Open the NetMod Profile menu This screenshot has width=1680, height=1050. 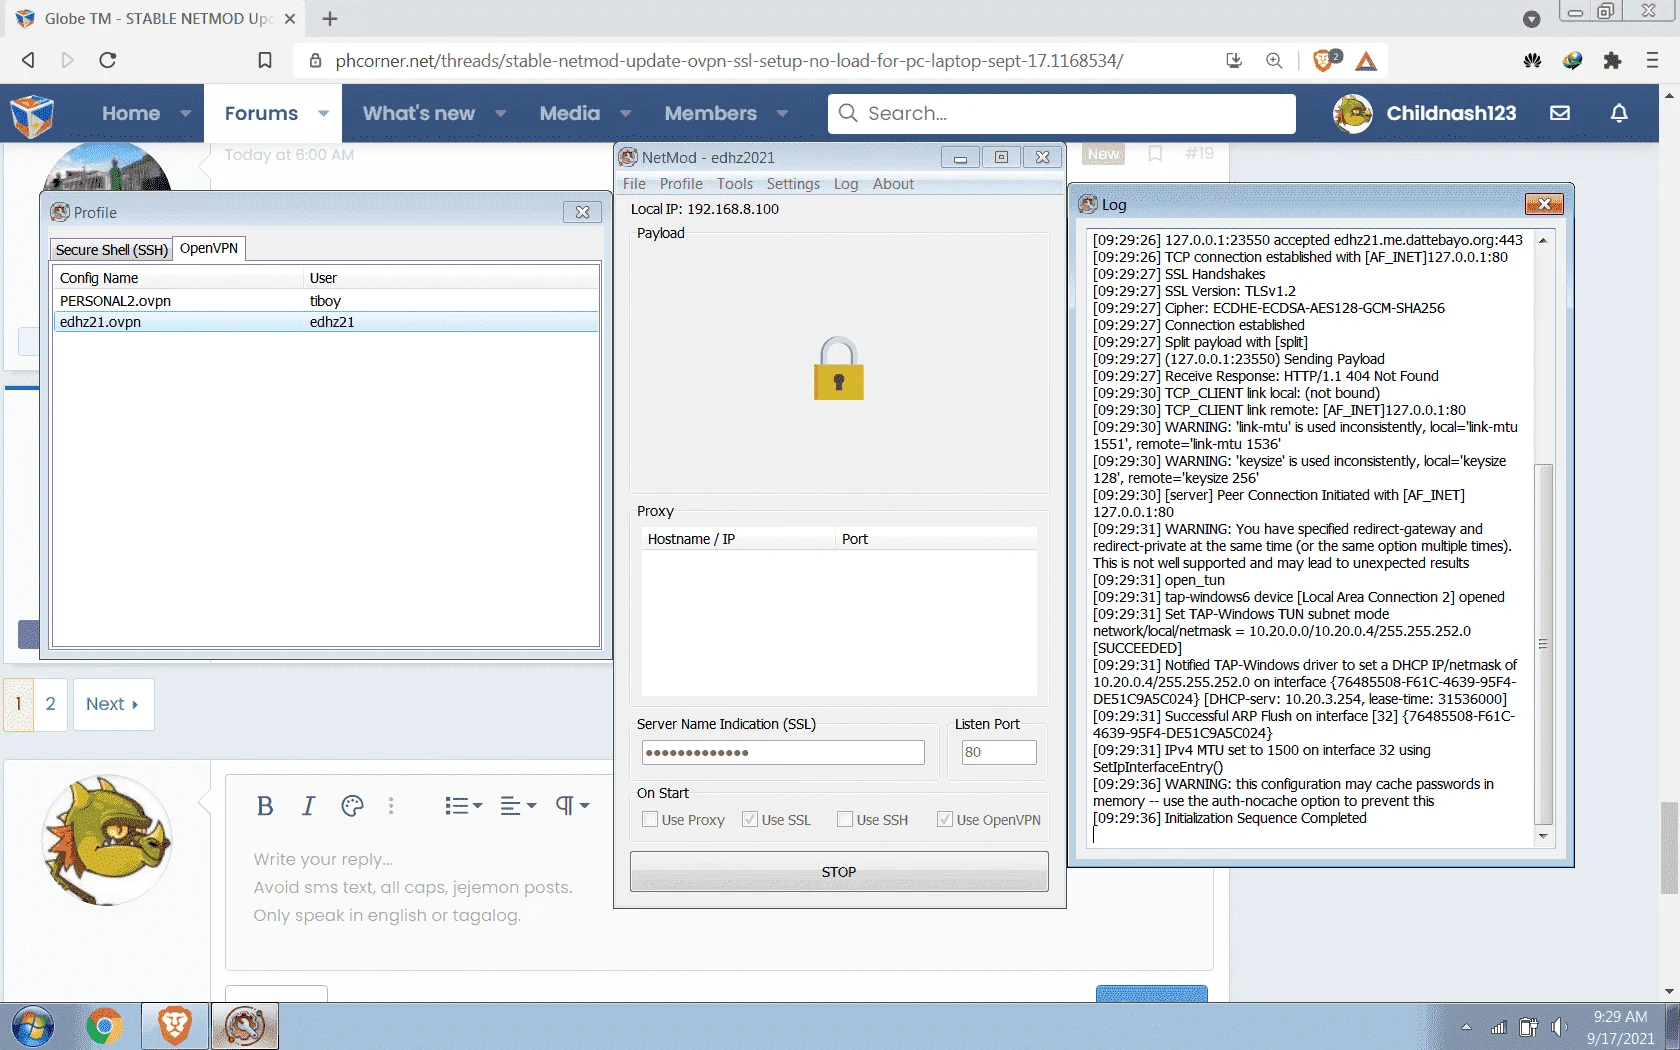pyautogui.click(x=681, y=184)
